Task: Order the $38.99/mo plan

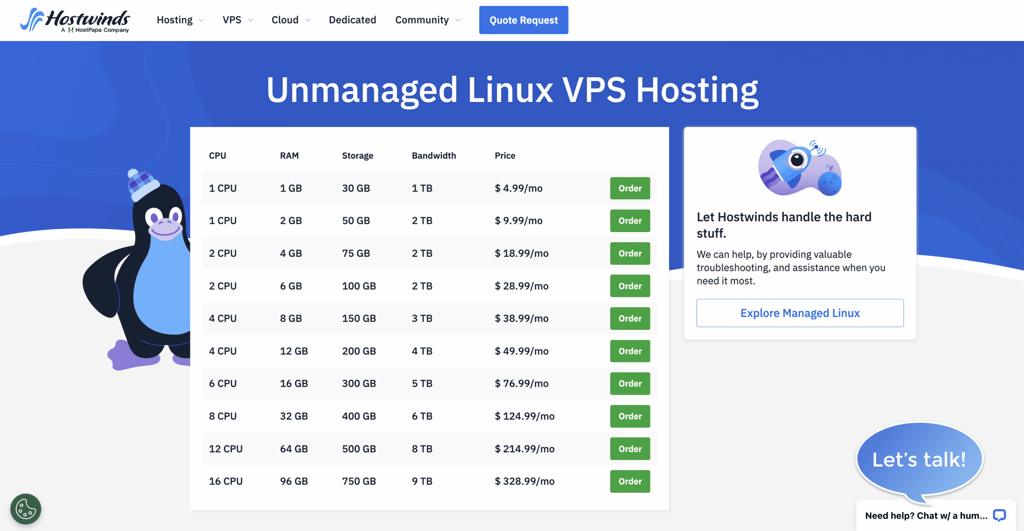Action: click(x=630, y=319)
